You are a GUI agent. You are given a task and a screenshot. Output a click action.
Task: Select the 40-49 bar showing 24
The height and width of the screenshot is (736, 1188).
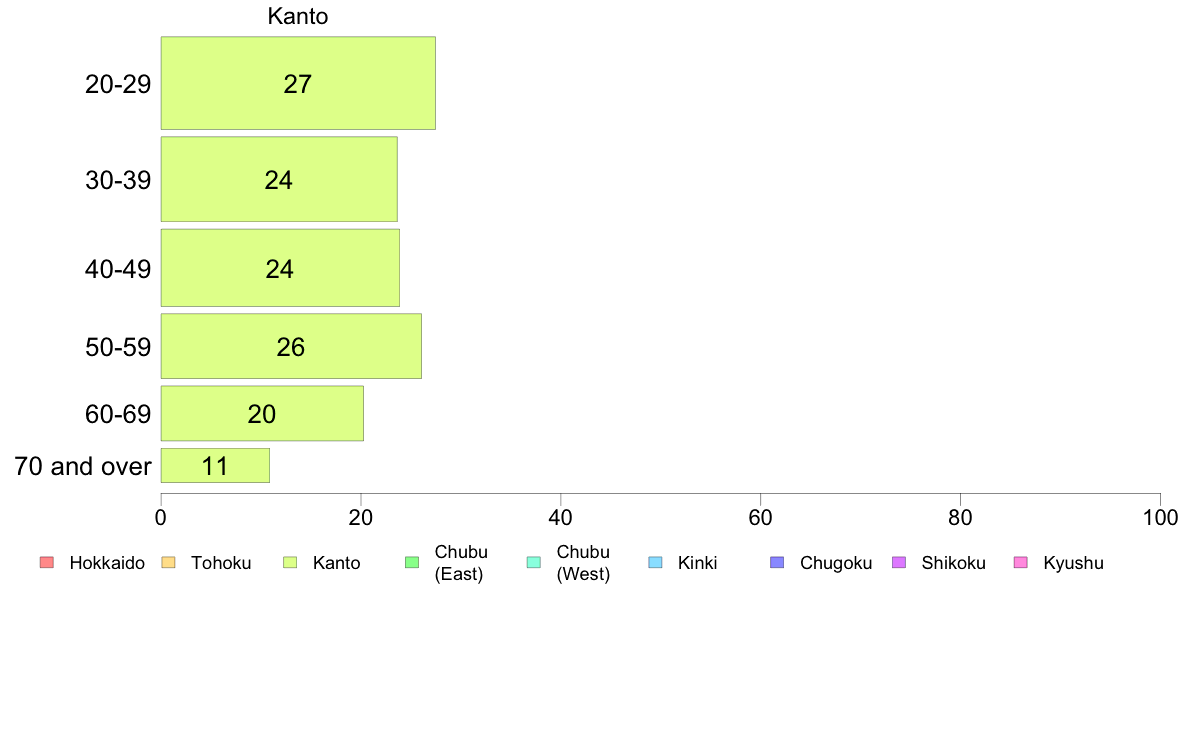click(x=280, y=268)
